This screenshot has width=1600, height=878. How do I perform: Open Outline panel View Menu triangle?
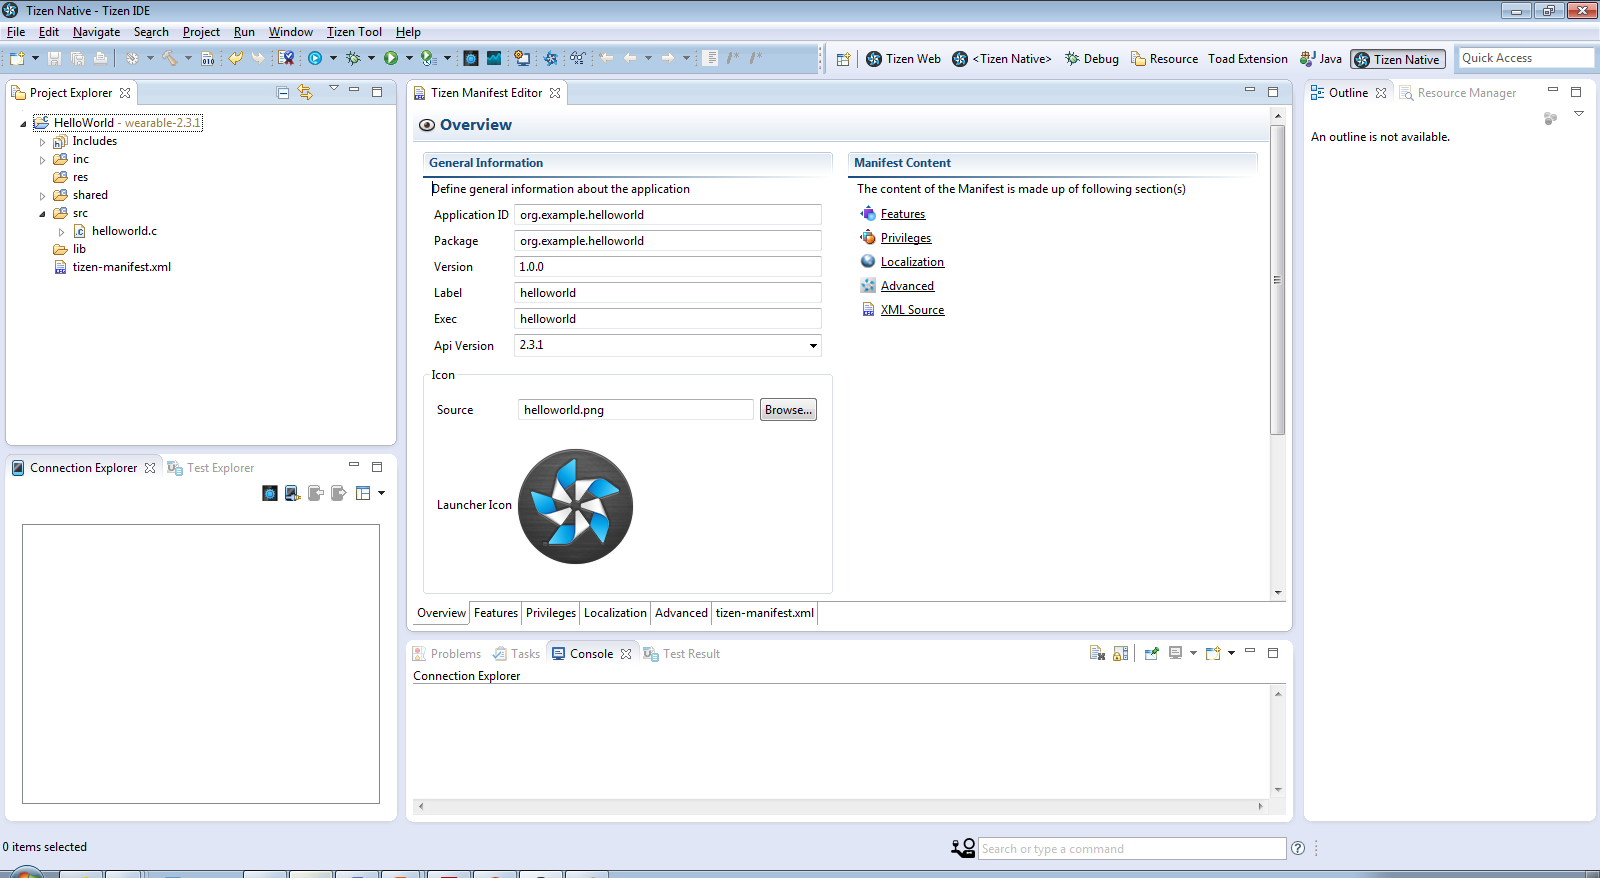click(x=1579, y=114)
